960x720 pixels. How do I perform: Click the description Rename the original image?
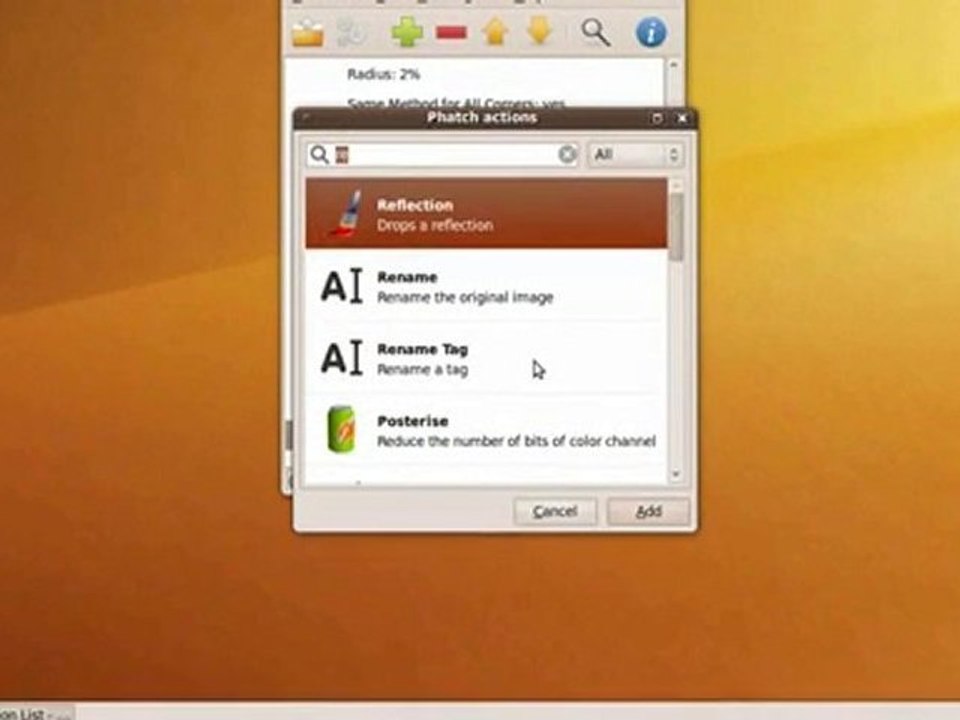point(465,298)
